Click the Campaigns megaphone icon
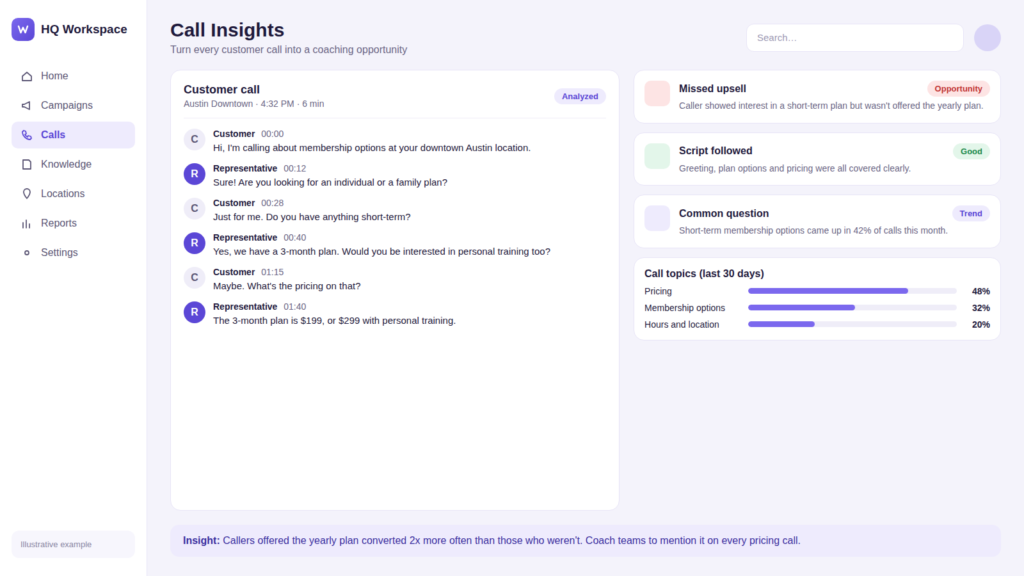 point(26,106)
